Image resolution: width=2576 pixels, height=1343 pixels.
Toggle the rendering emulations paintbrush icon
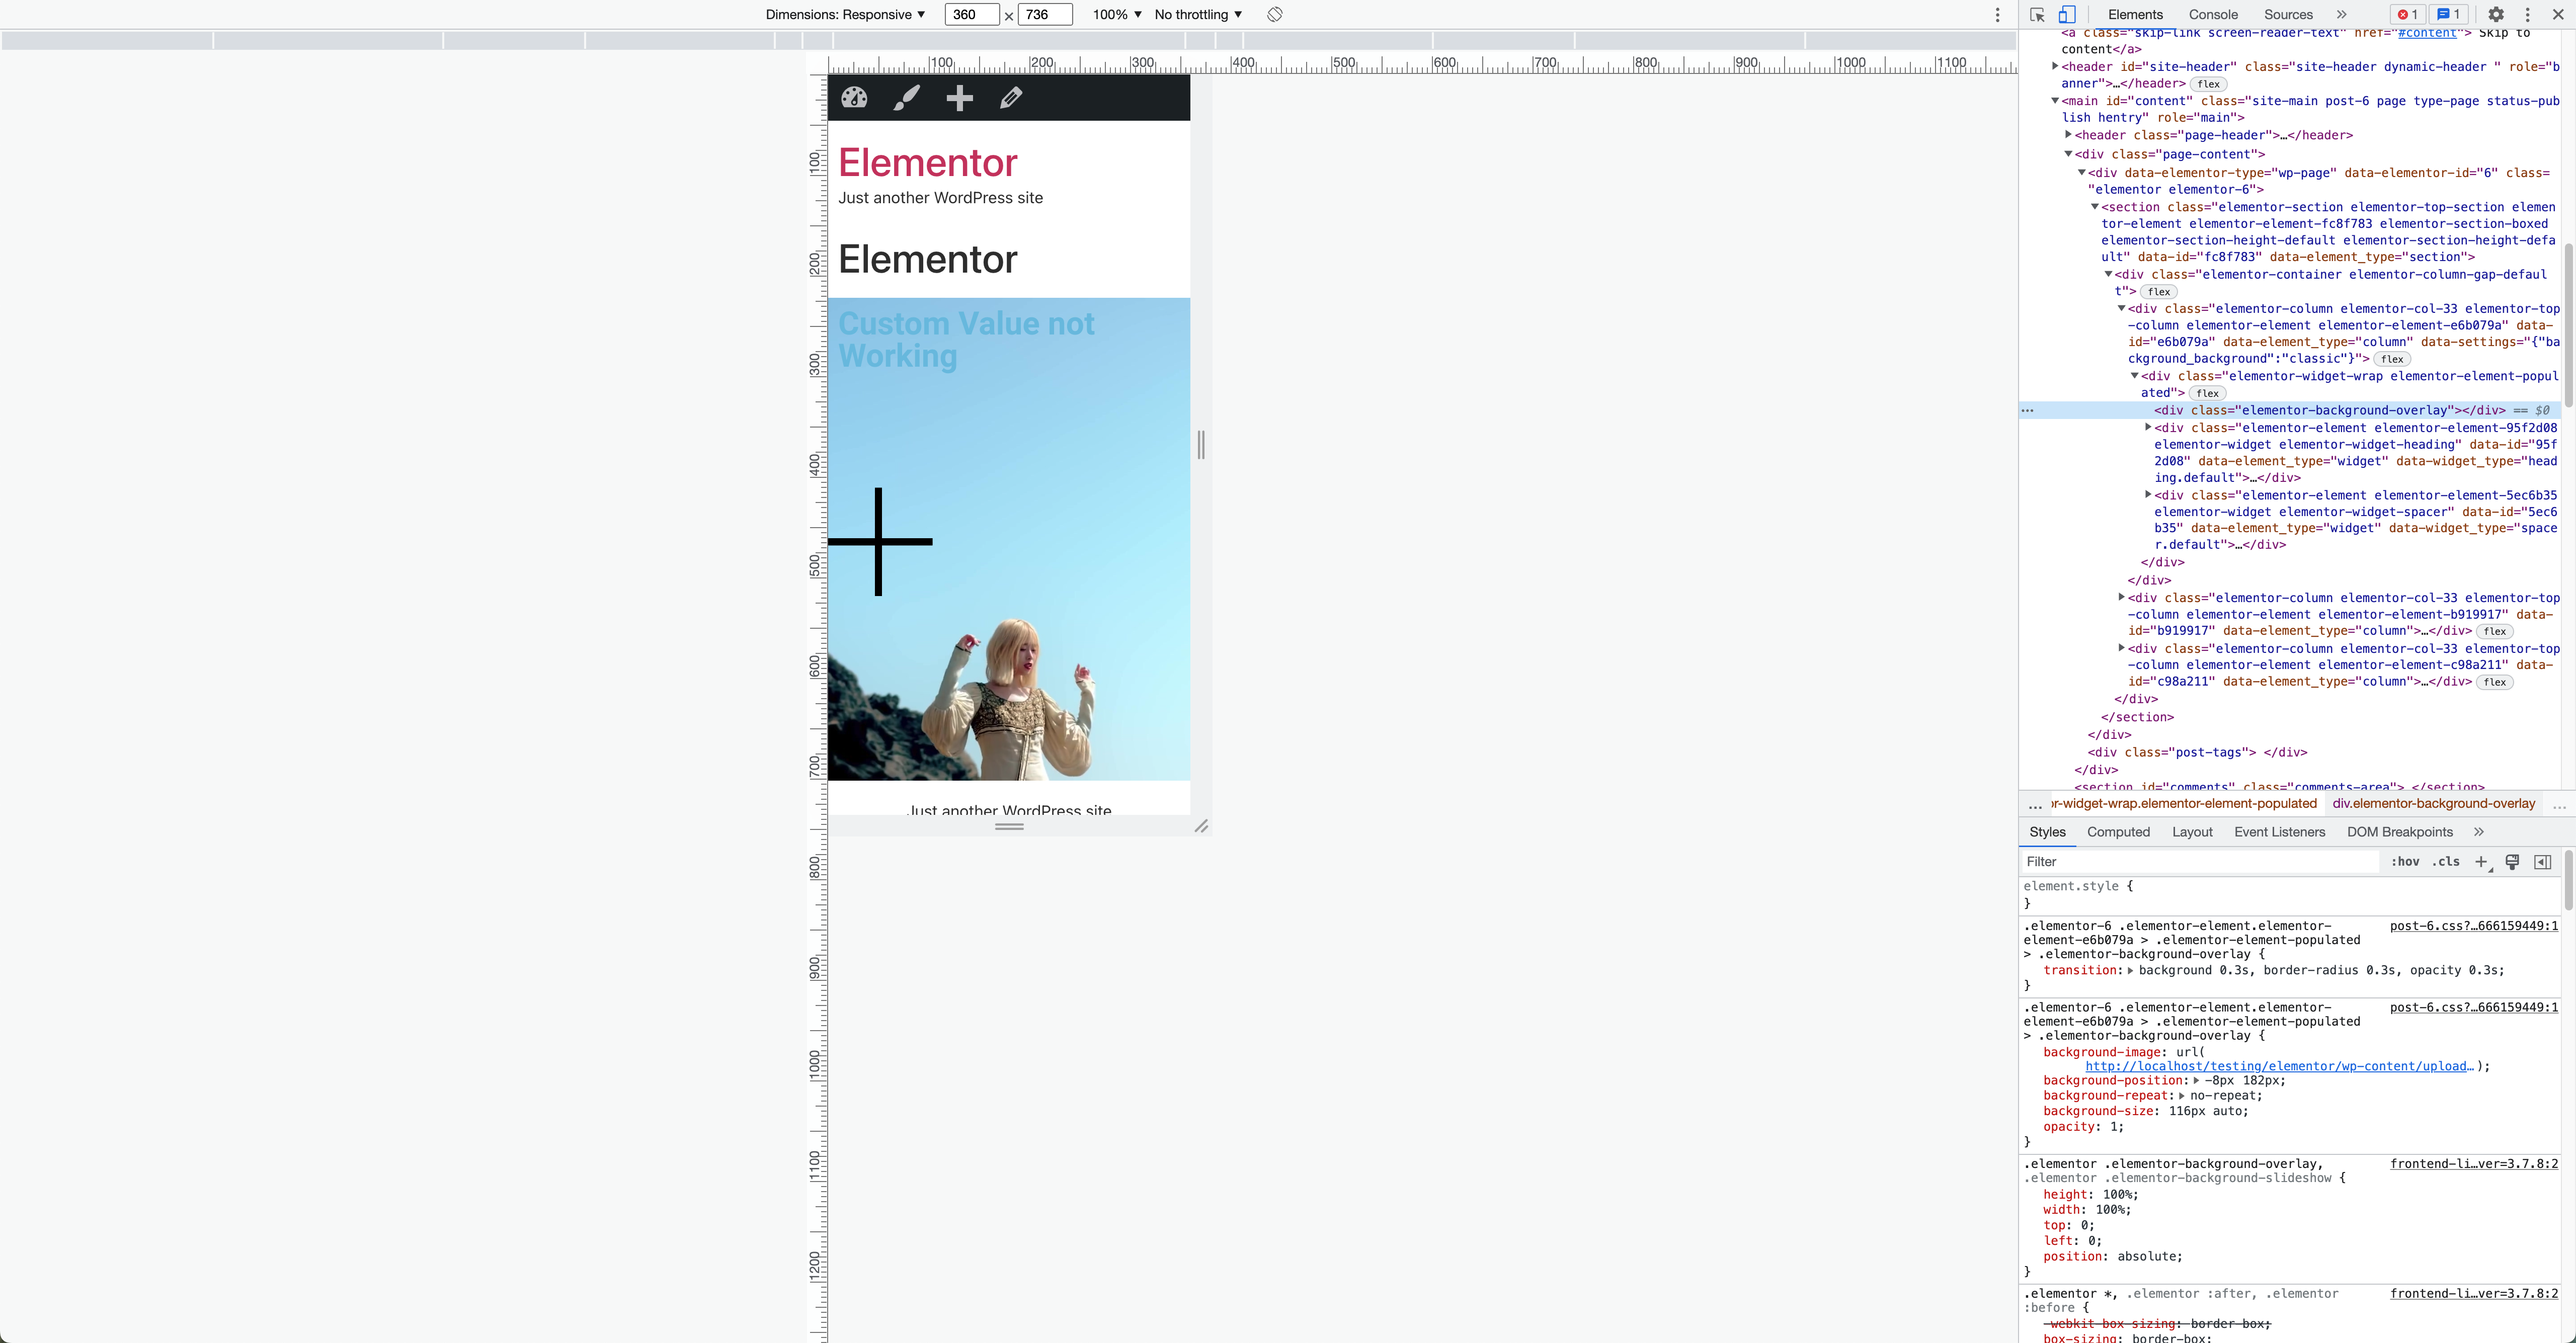[2512, 862]
